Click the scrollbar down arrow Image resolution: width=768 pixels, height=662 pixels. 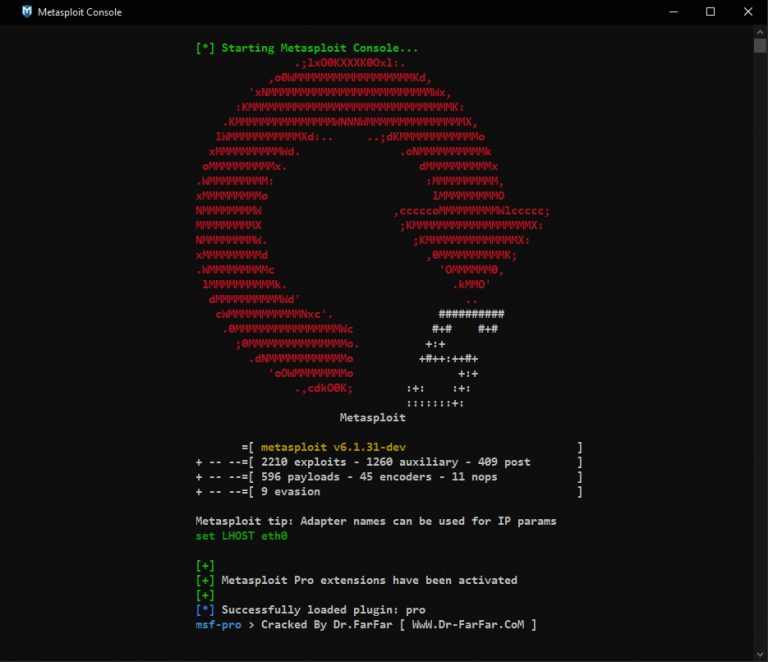(x=760, y=654)
